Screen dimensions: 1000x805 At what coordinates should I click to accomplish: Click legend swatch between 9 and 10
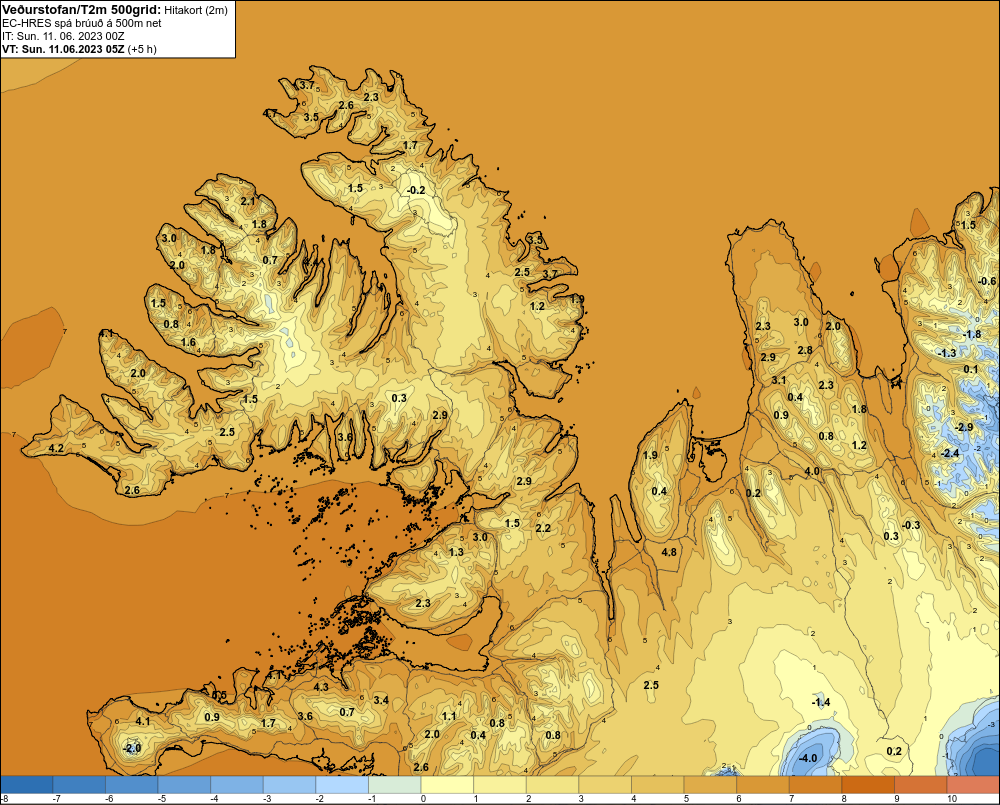pos(920,785)
